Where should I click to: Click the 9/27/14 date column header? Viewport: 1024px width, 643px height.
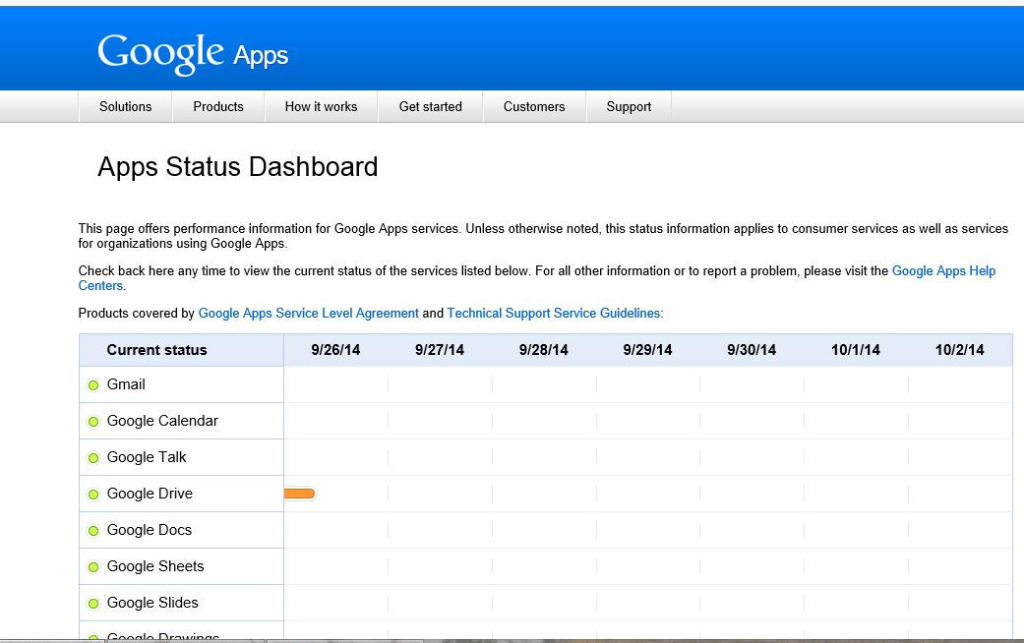click(x=440, y=350)
